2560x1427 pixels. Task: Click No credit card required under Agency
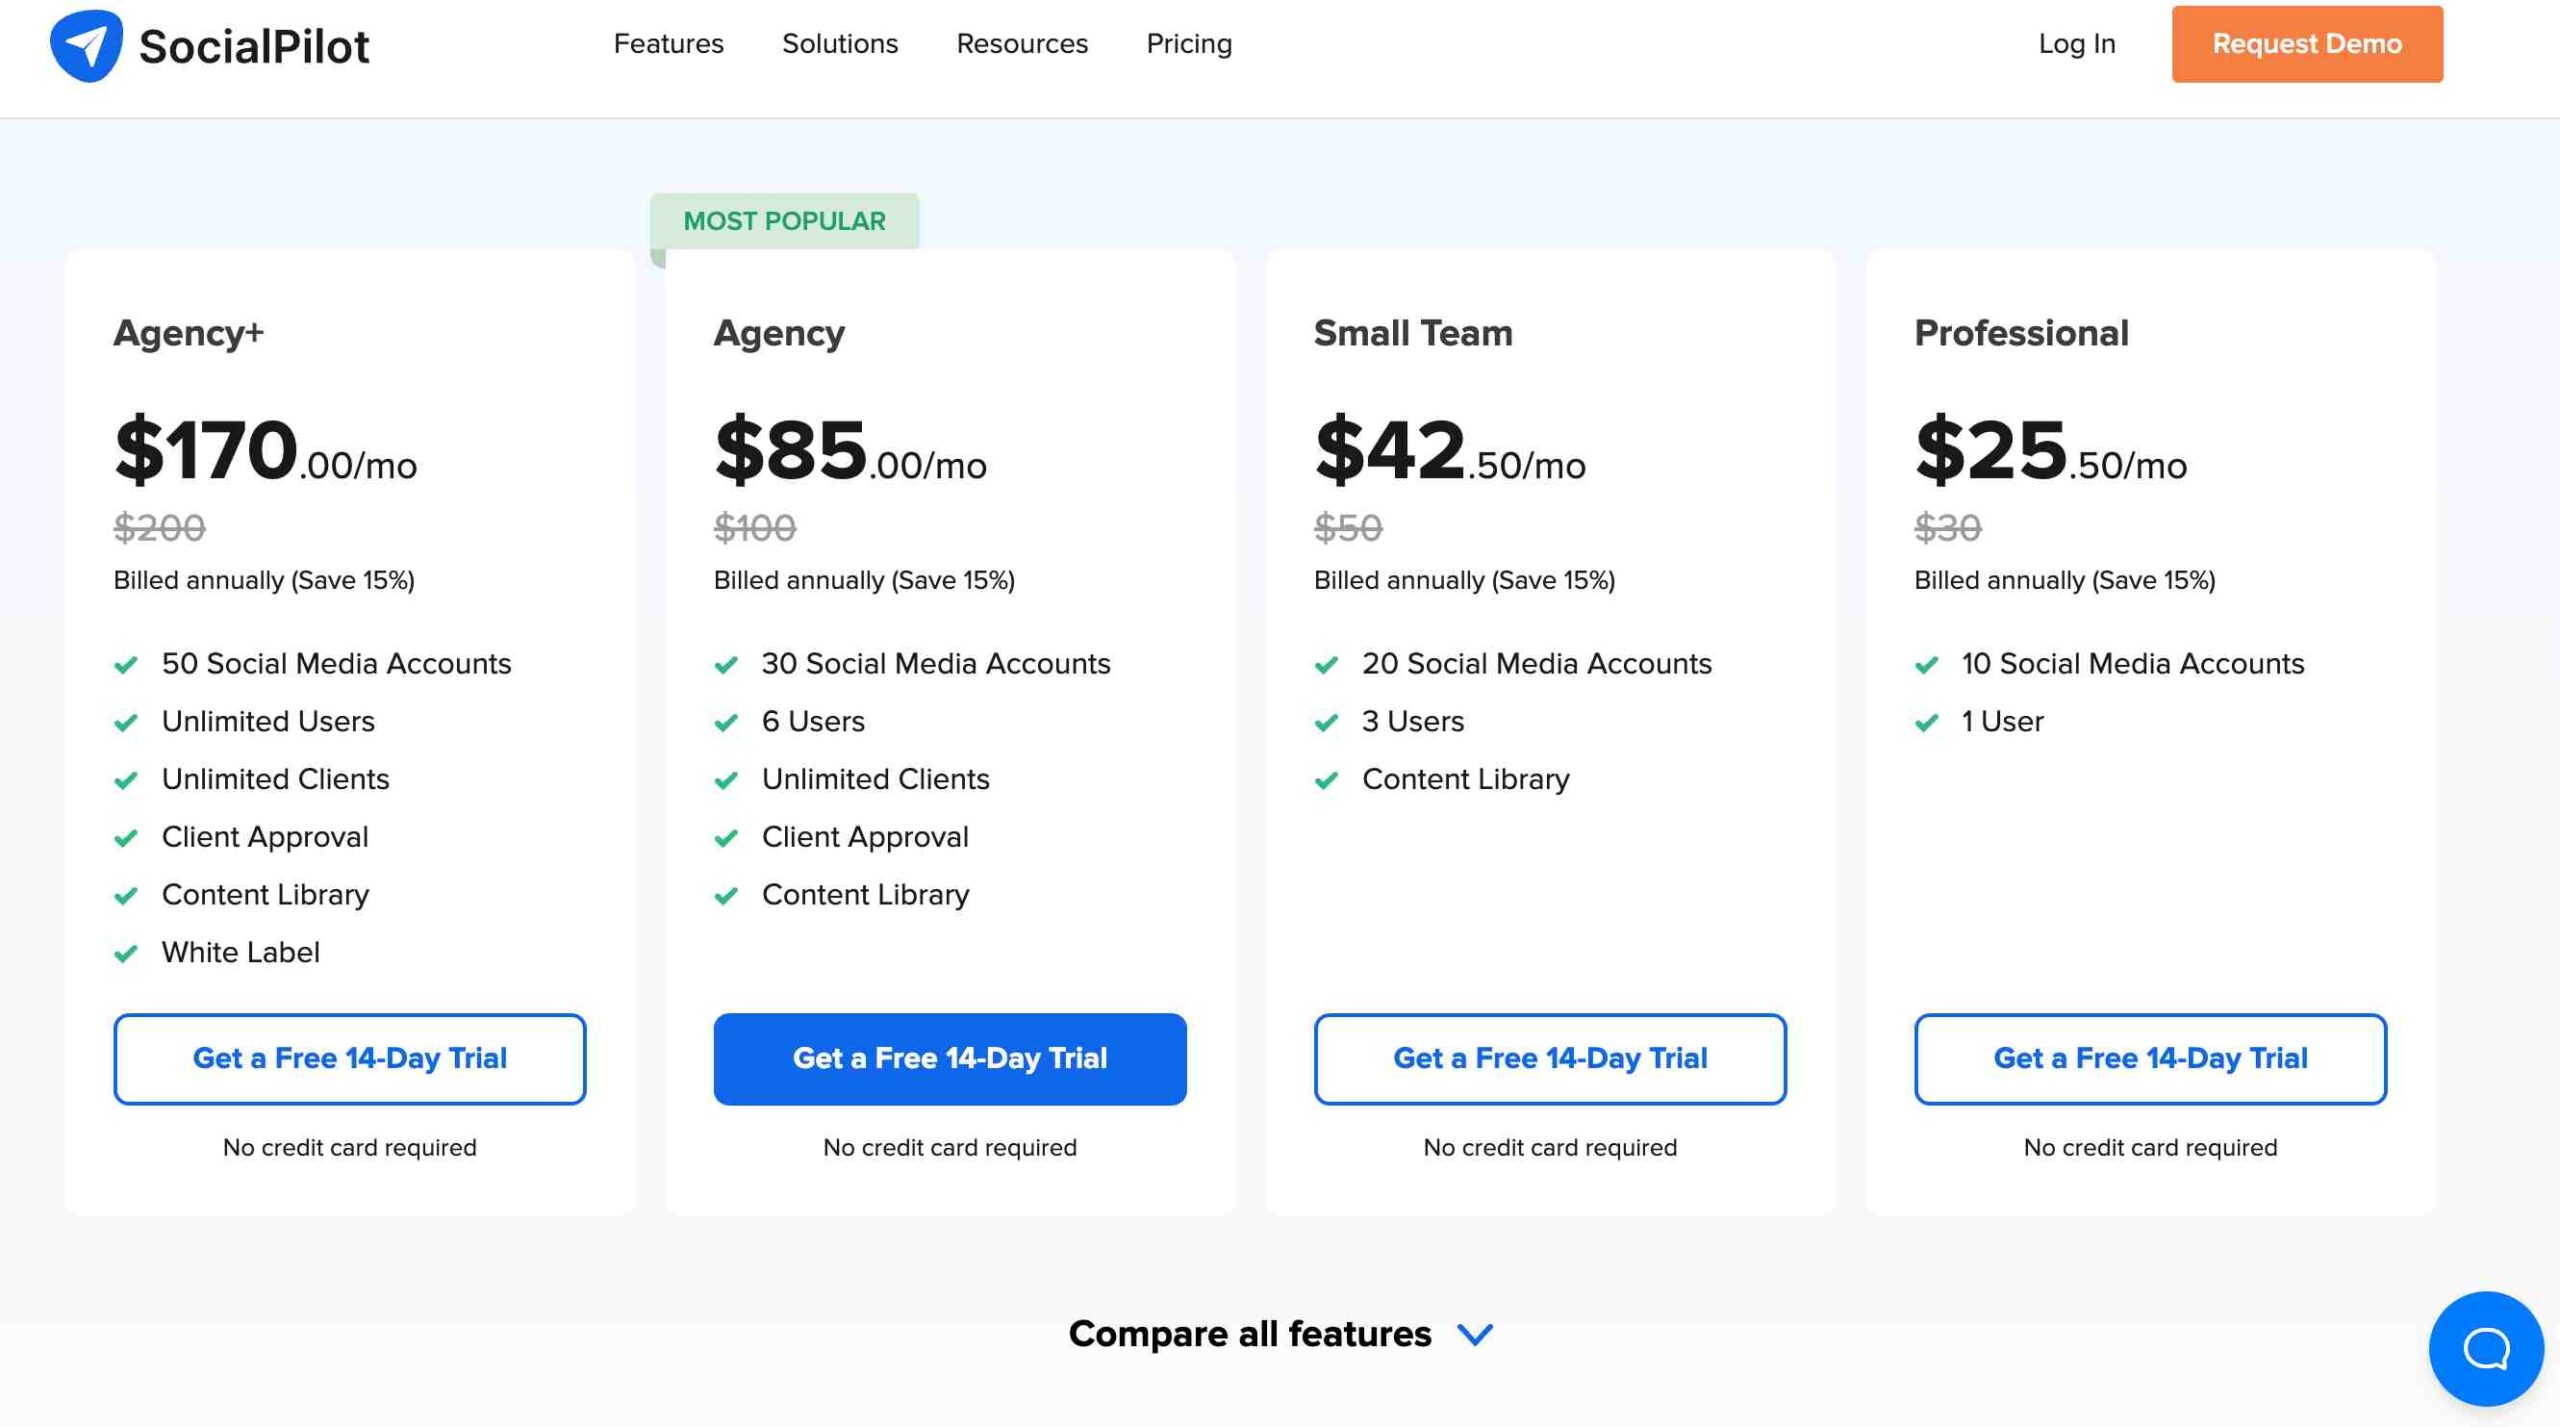(950, 1148)
